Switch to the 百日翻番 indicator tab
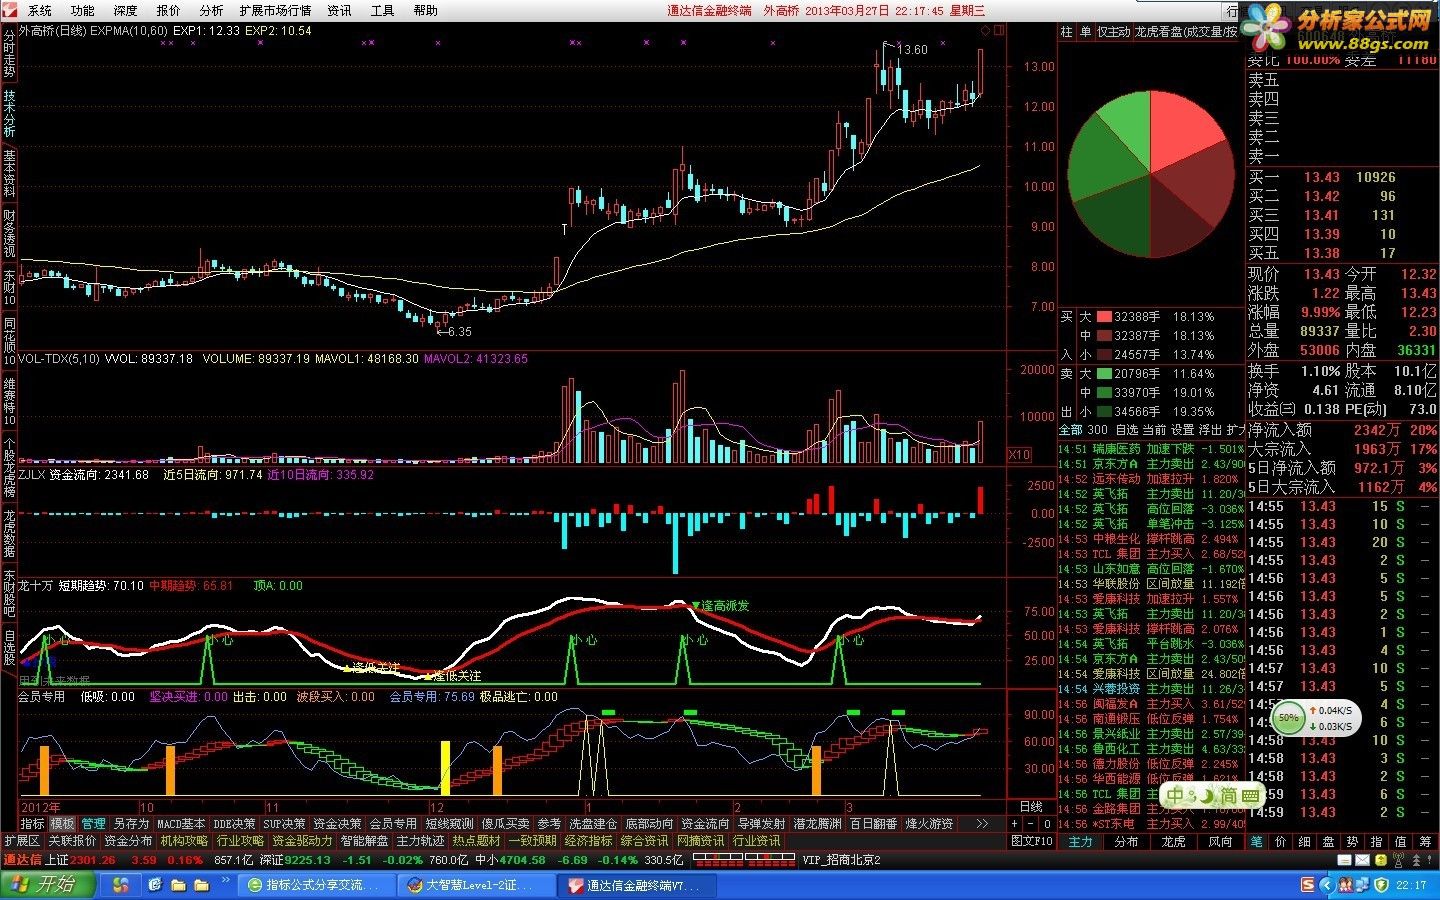Viewport: 1440px width, 900px height. tap(874, 824)
